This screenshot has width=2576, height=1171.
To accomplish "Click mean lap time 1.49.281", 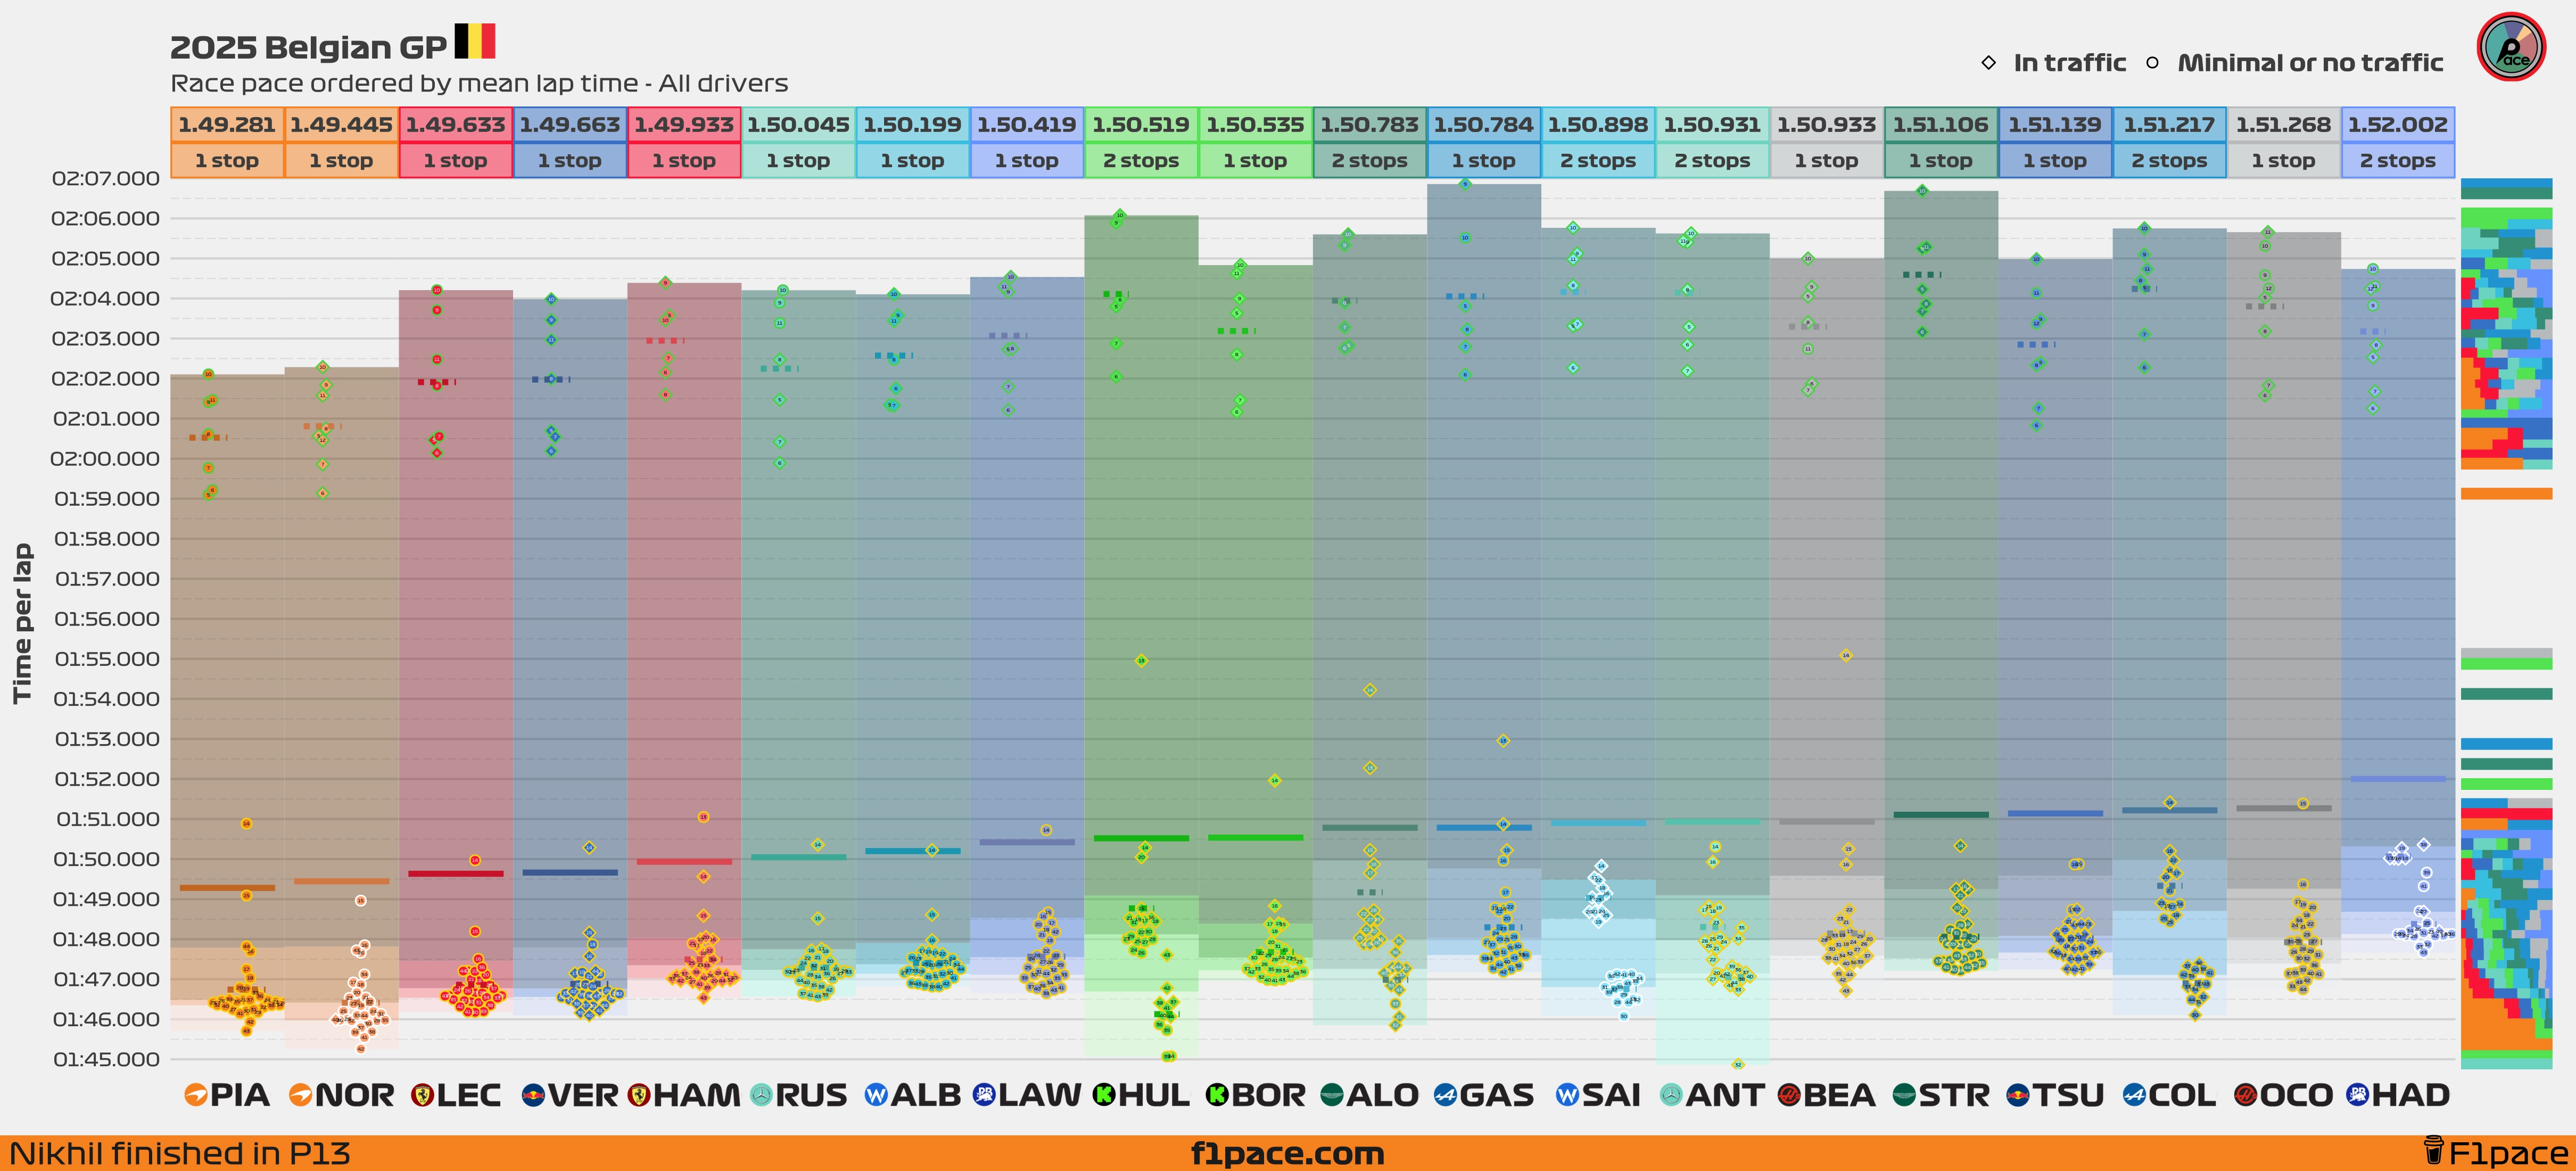I will pos(227,125).
